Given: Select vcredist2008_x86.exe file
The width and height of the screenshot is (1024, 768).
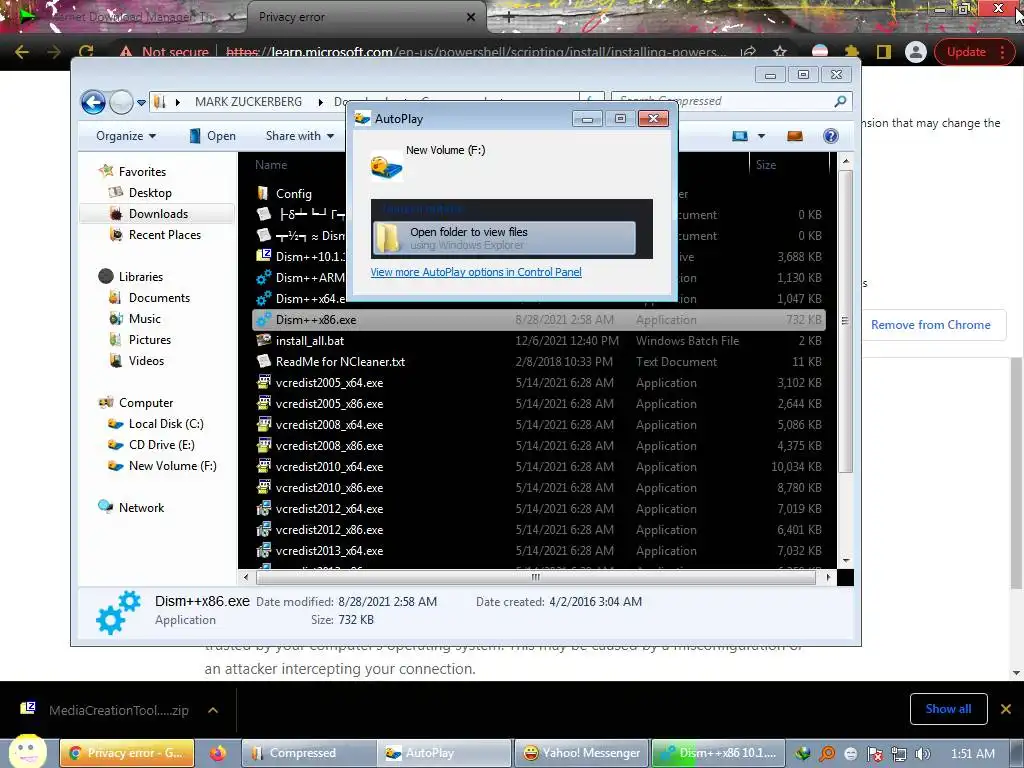Looking at the screenshot, I should pyautogui.click(x=329, y=445).
